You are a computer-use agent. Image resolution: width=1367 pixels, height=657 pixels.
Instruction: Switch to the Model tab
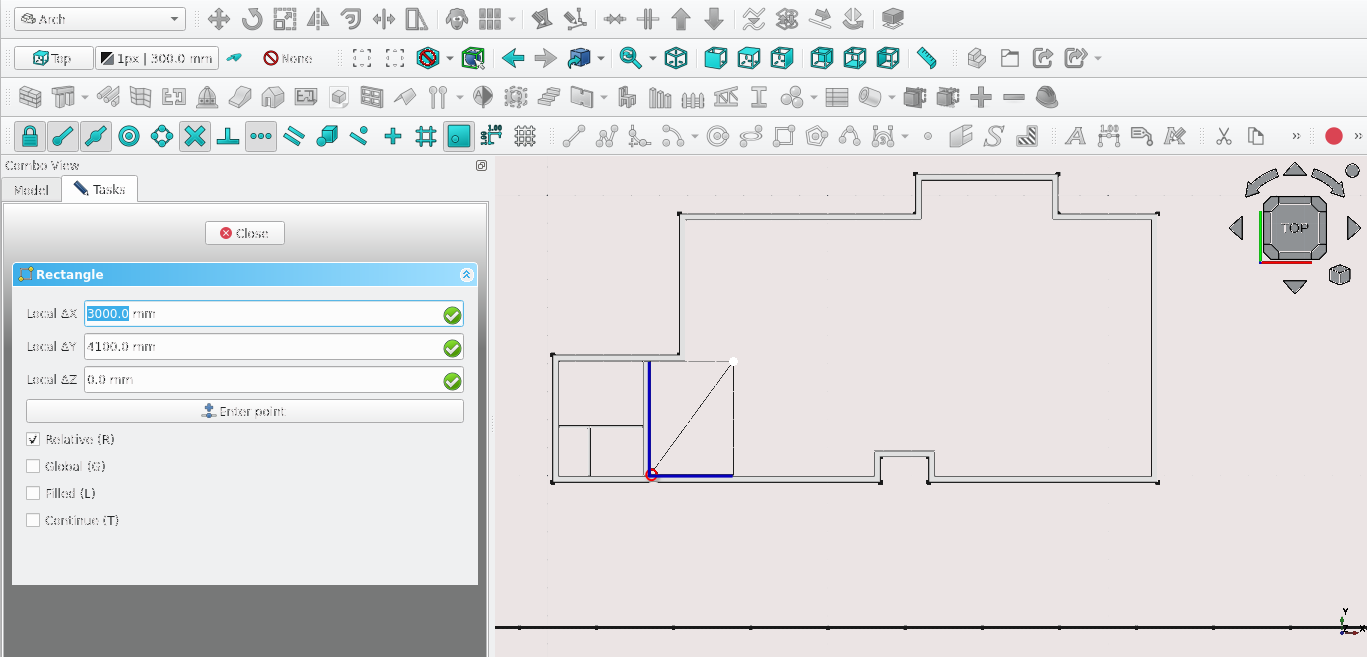31,189
